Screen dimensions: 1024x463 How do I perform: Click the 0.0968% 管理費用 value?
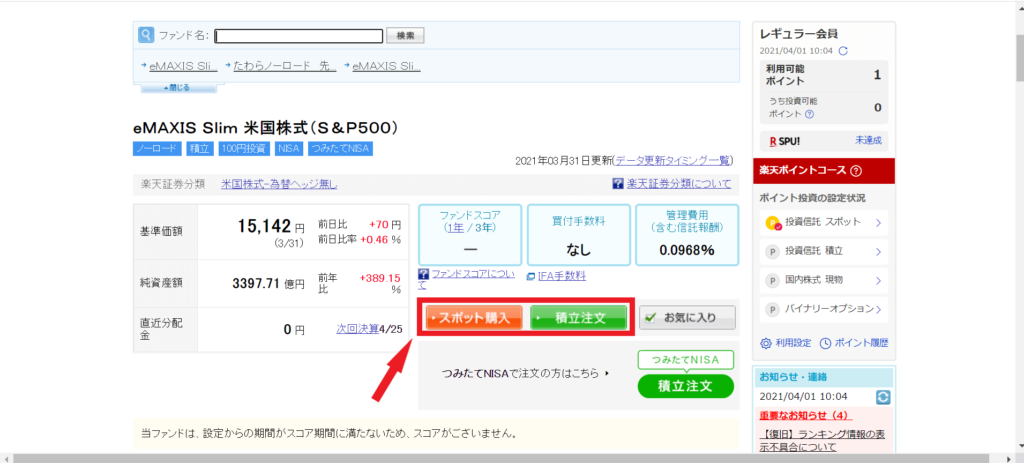686,250
